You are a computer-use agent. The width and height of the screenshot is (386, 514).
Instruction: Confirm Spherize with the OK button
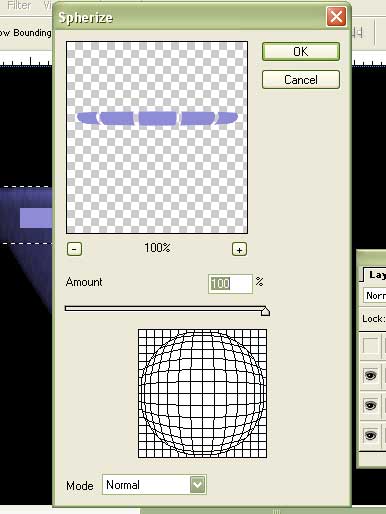coord(301,51)
